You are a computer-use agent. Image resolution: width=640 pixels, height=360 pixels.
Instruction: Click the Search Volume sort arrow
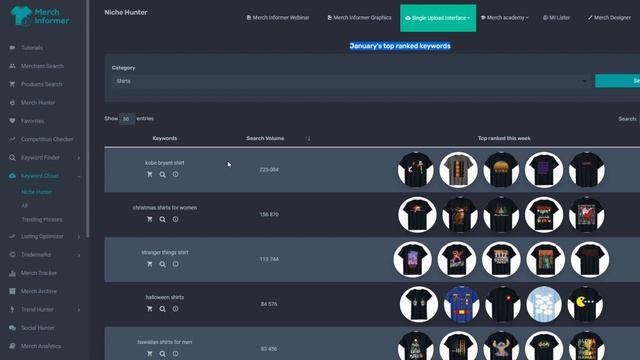[309, 139]
